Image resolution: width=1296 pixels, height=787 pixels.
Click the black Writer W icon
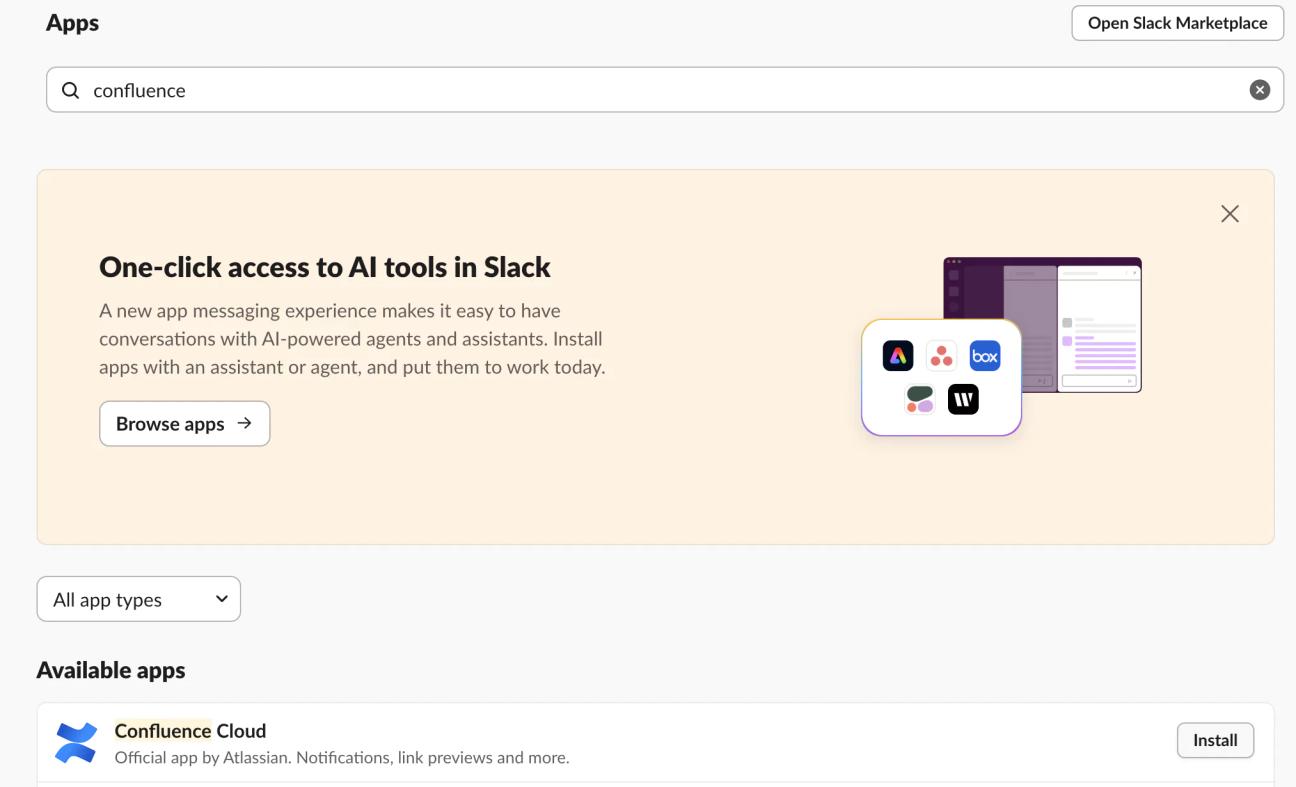(x=963, y=400)
